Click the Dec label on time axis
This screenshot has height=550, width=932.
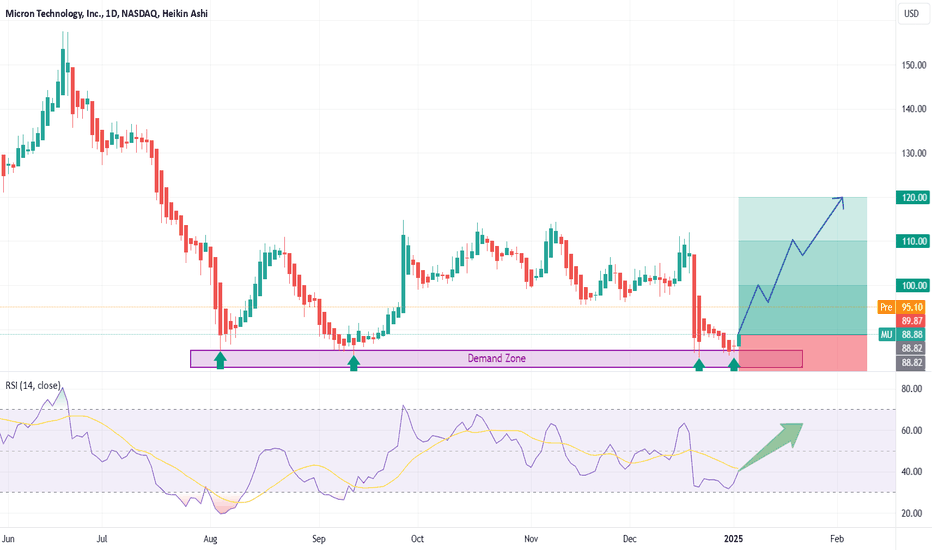629,539
